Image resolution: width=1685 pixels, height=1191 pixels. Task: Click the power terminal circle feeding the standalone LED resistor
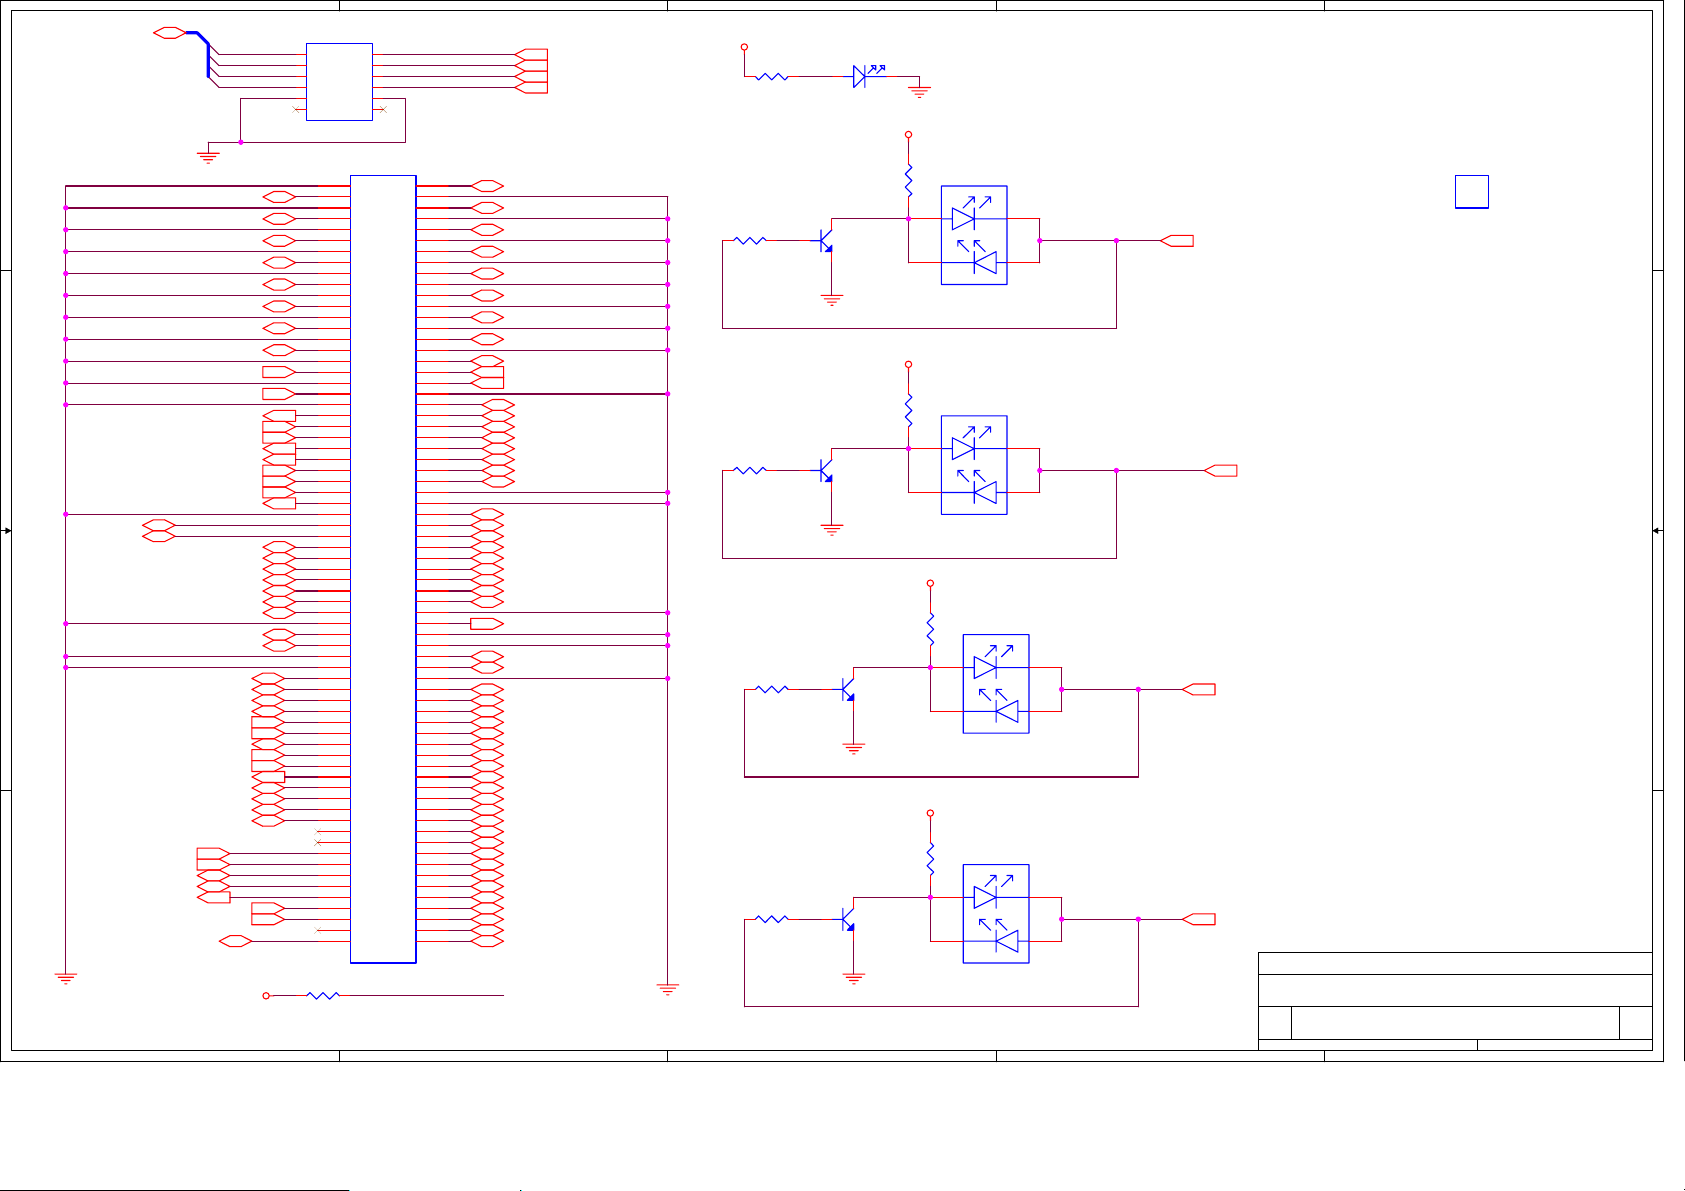click(x=744, y=47)
